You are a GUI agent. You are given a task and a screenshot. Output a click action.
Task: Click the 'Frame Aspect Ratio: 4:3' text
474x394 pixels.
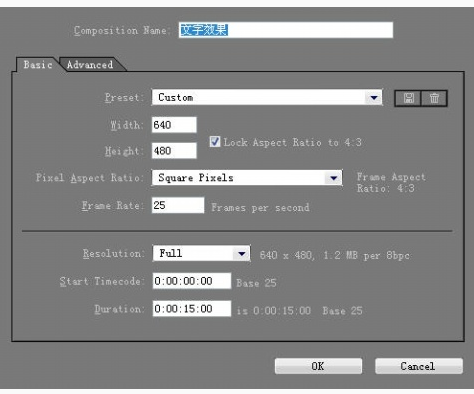point(391,182)
